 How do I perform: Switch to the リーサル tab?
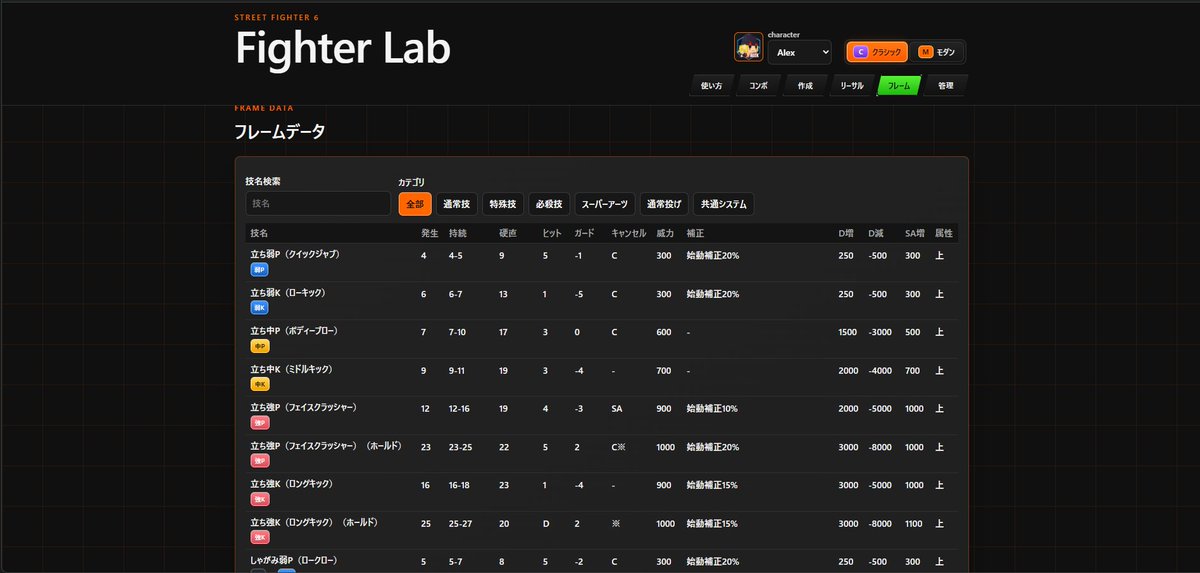[852, 86]
